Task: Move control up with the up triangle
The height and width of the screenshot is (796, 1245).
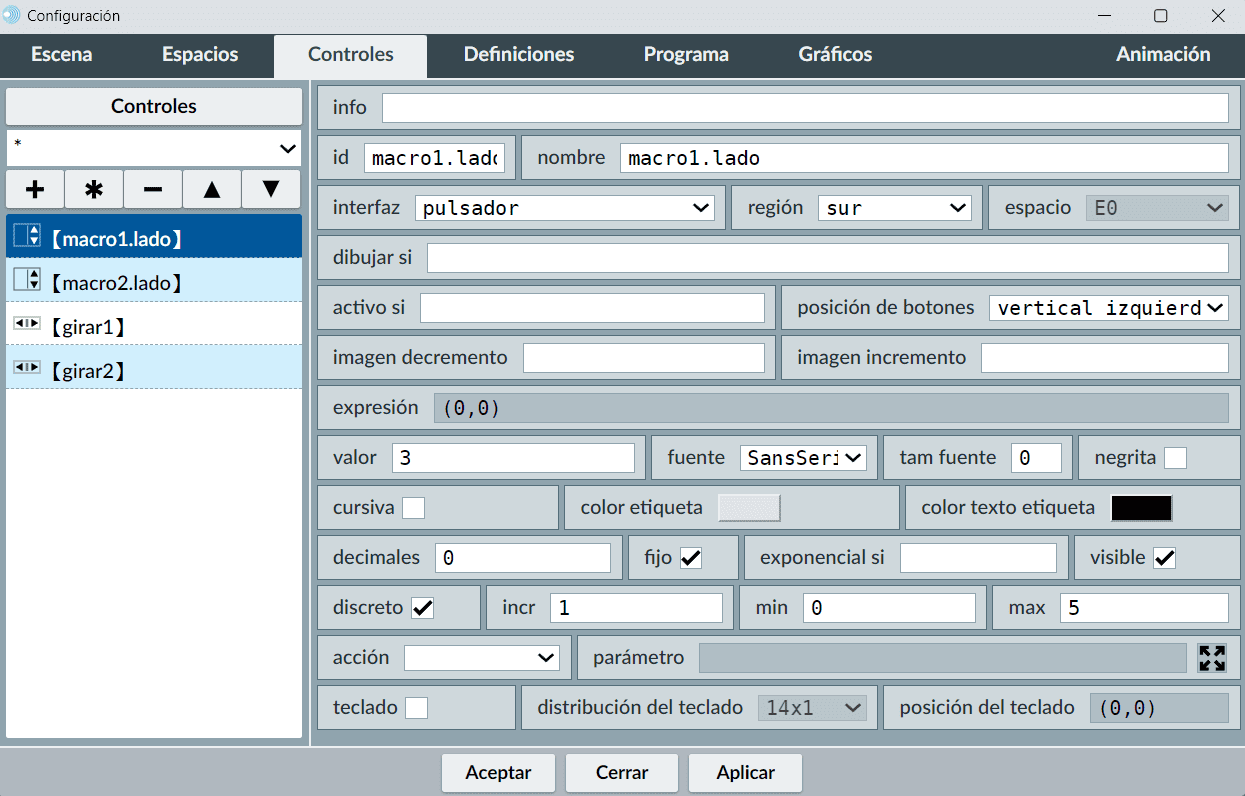Action: coord(212,189)
